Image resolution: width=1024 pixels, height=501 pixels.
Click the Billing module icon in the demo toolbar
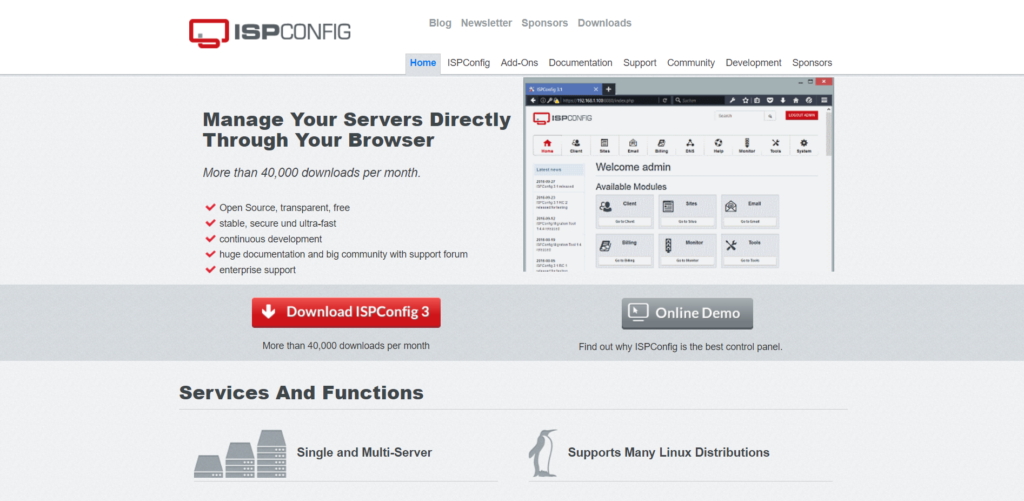point(662,143)
